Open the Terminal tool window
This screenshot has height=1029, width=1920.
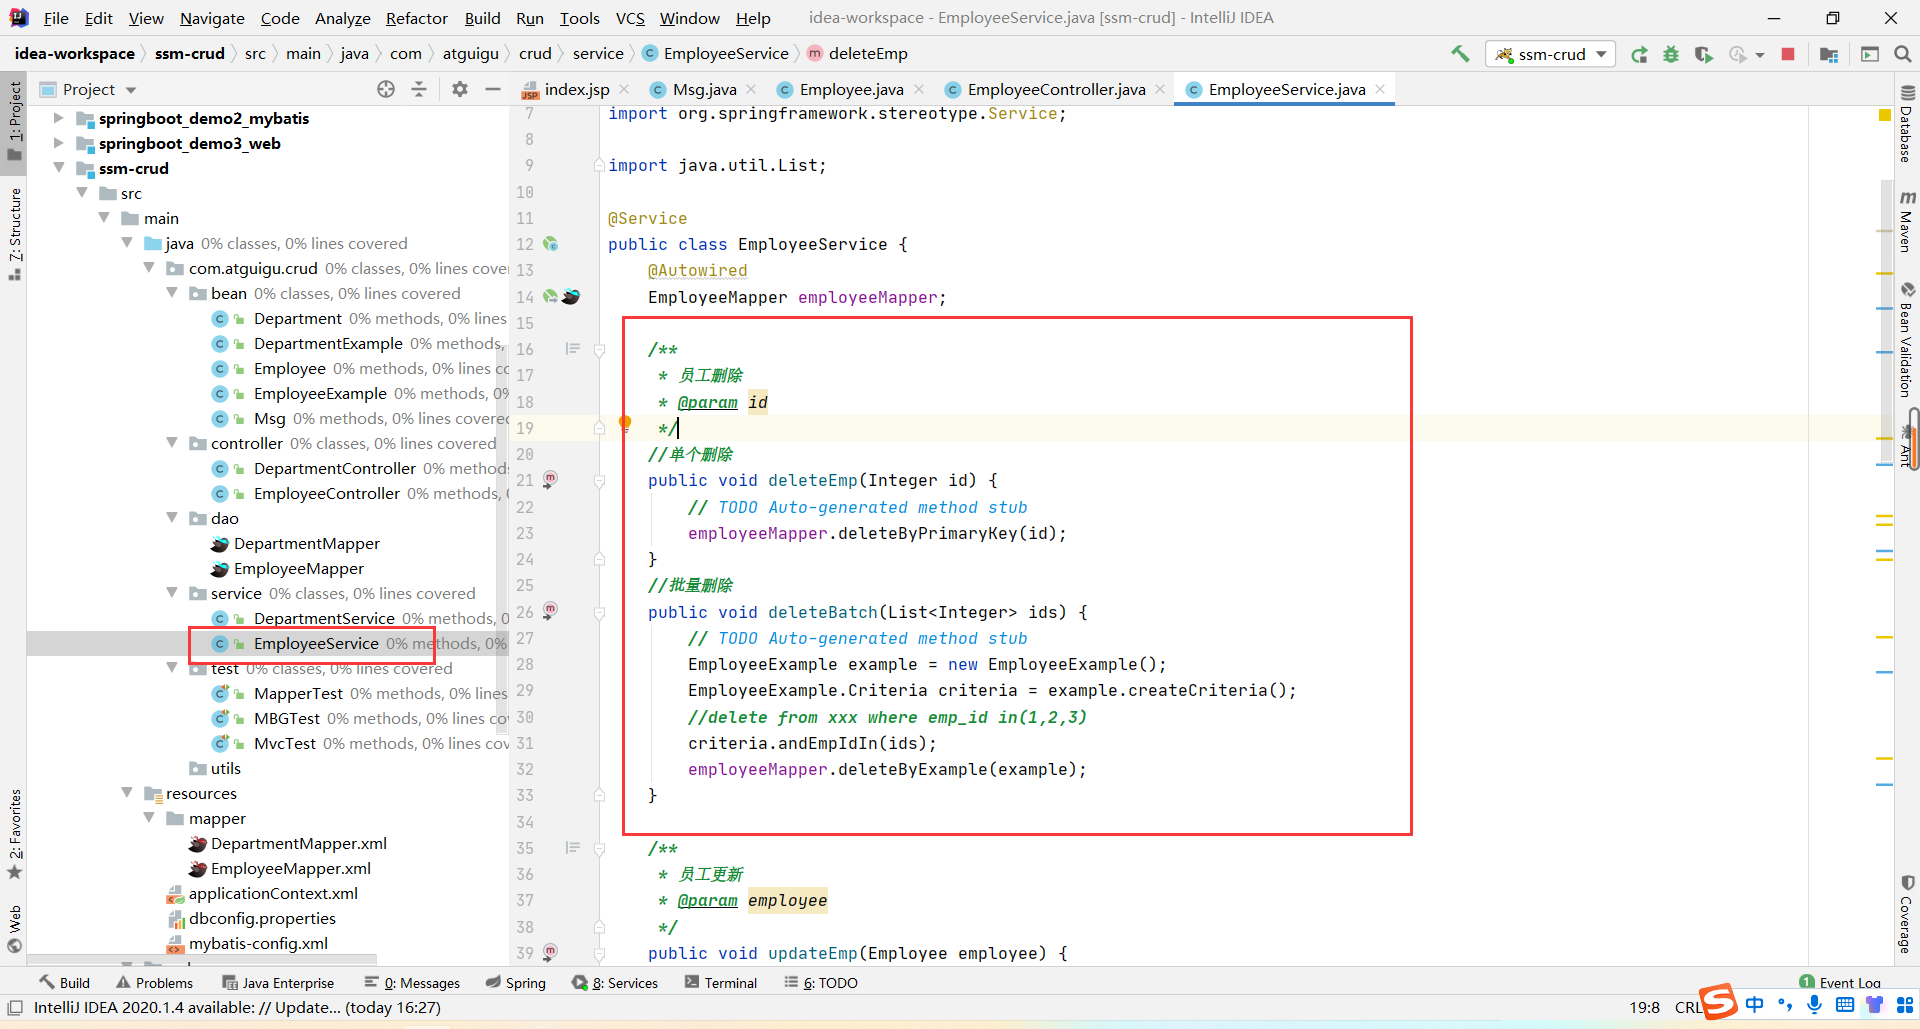click(721, 983)
